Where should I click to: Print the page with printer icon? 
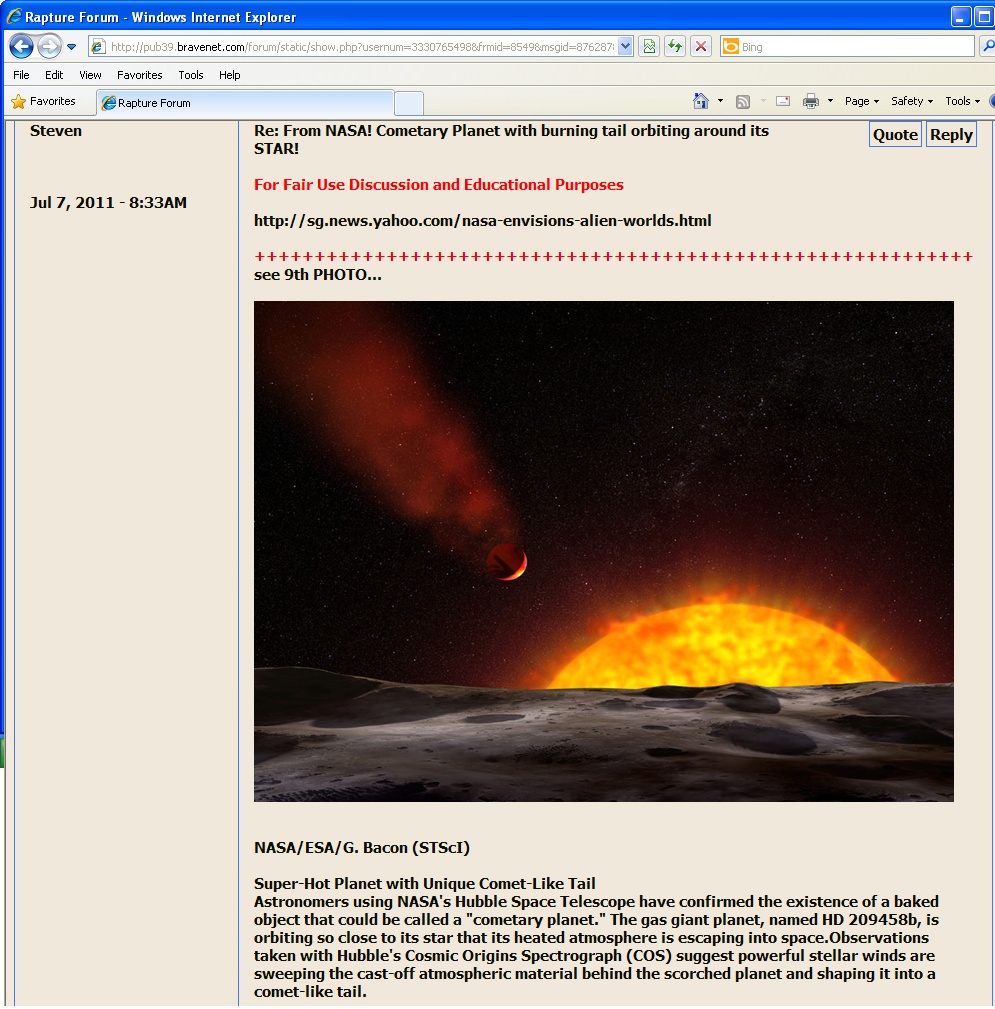(x=811, y=101)
